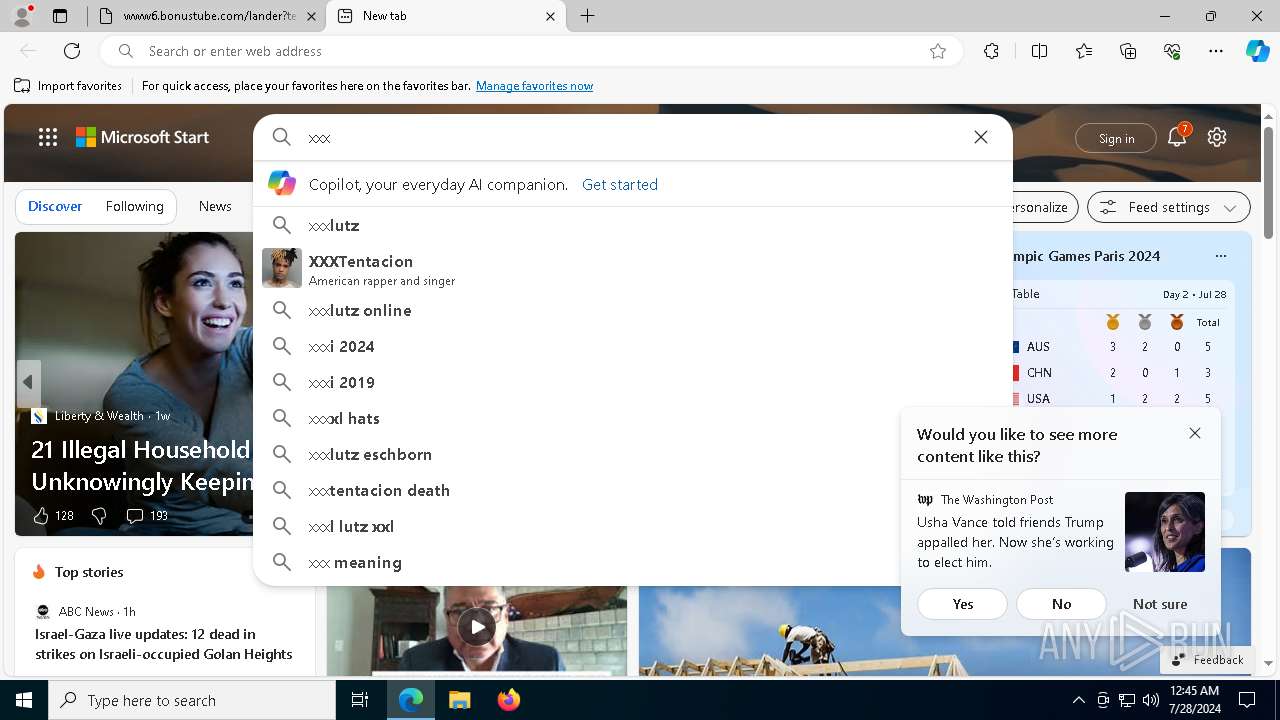Open Olympic Games card more options

tap(1220, 256)
